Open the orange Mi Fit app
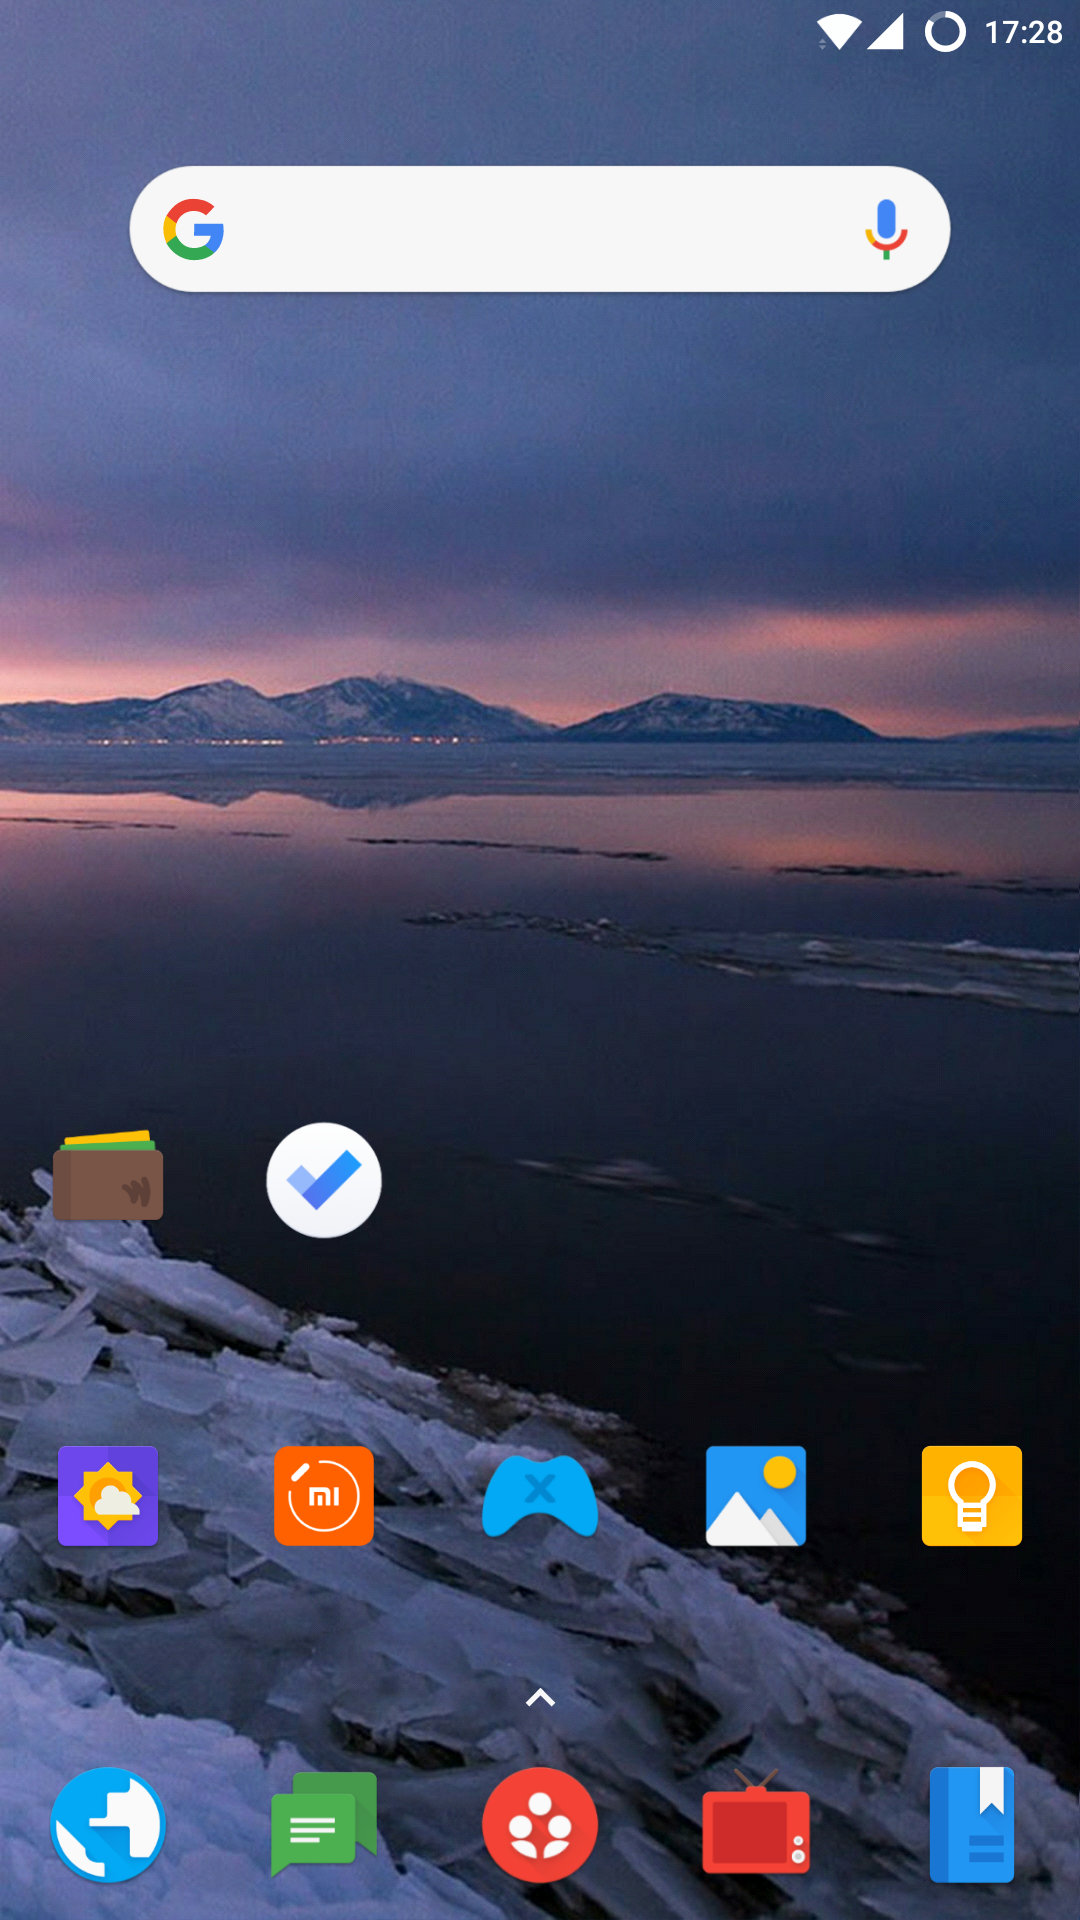1080x1920 pixels. (324, 1496)
